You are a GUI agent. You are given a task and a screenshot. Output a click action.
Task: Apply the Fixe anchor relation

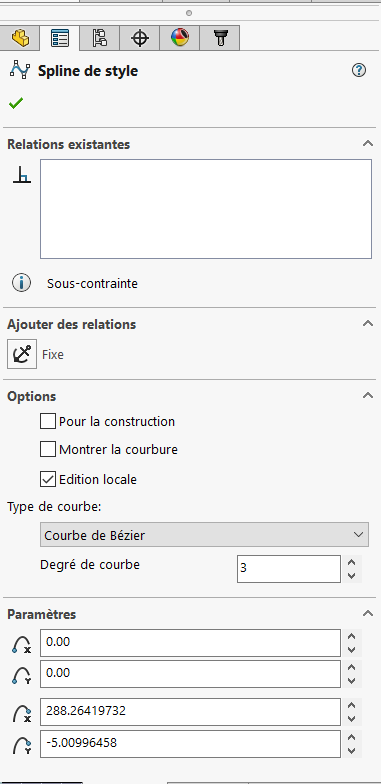coord(22,354)
